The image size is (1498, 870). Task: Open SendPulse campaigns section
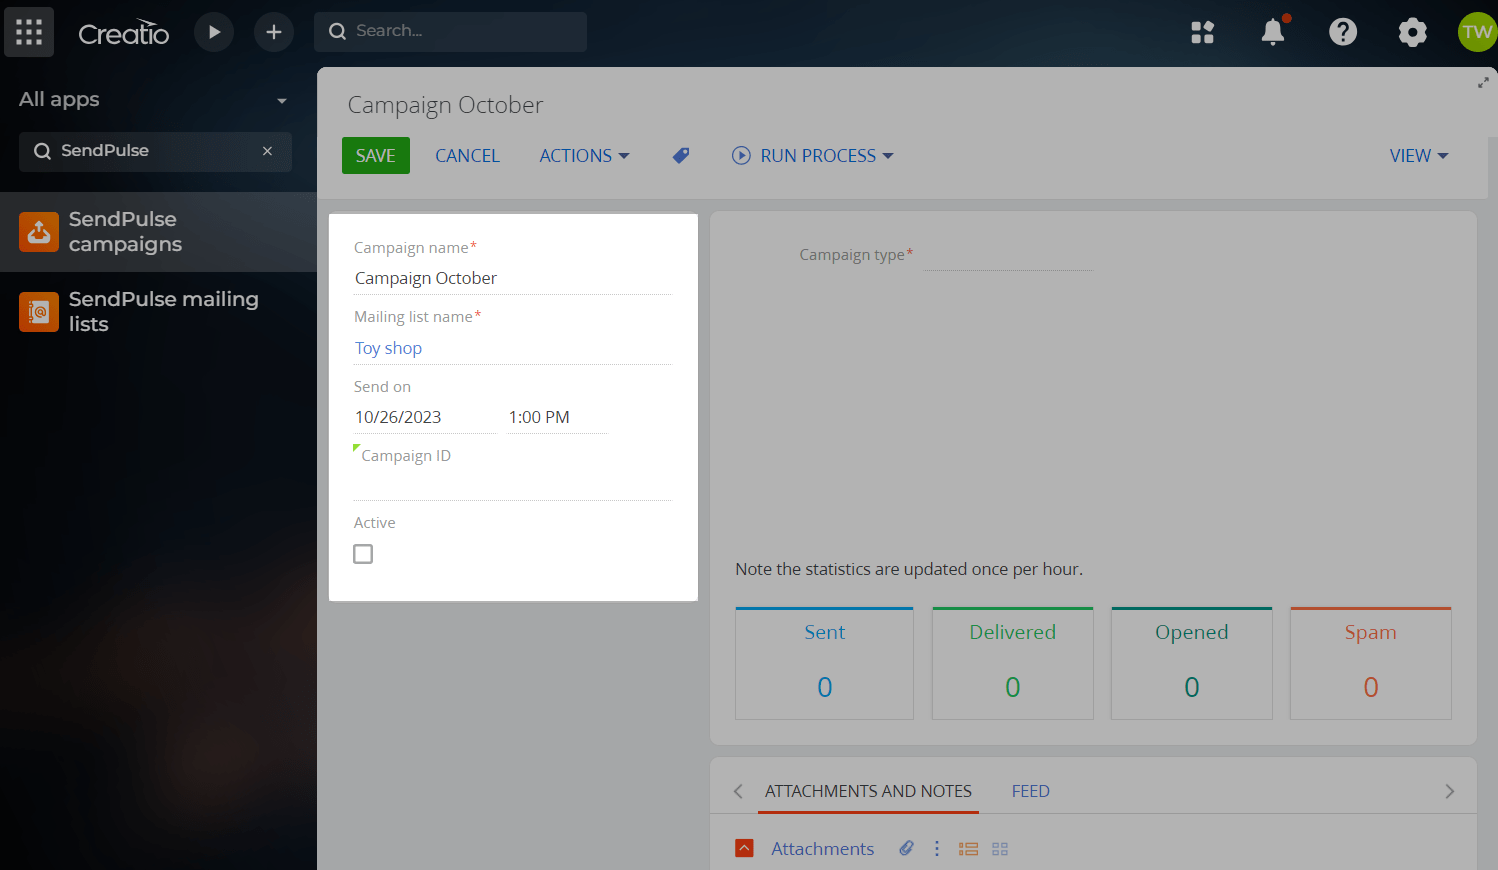(x=158, y=232)
